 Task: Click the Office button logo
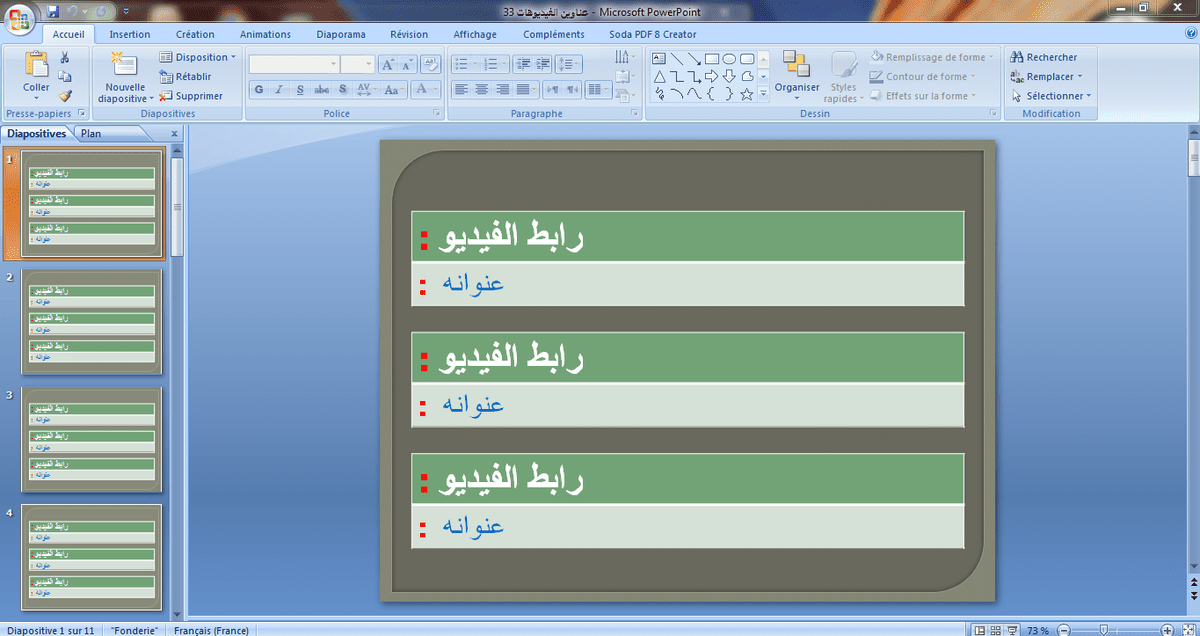click(20, 18)
